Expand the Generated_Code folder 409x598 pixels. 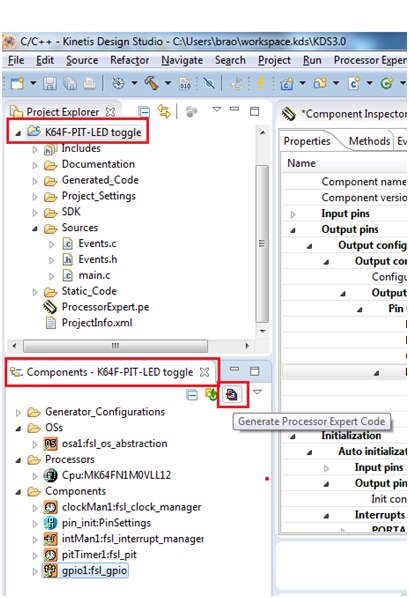coord(35,181)
